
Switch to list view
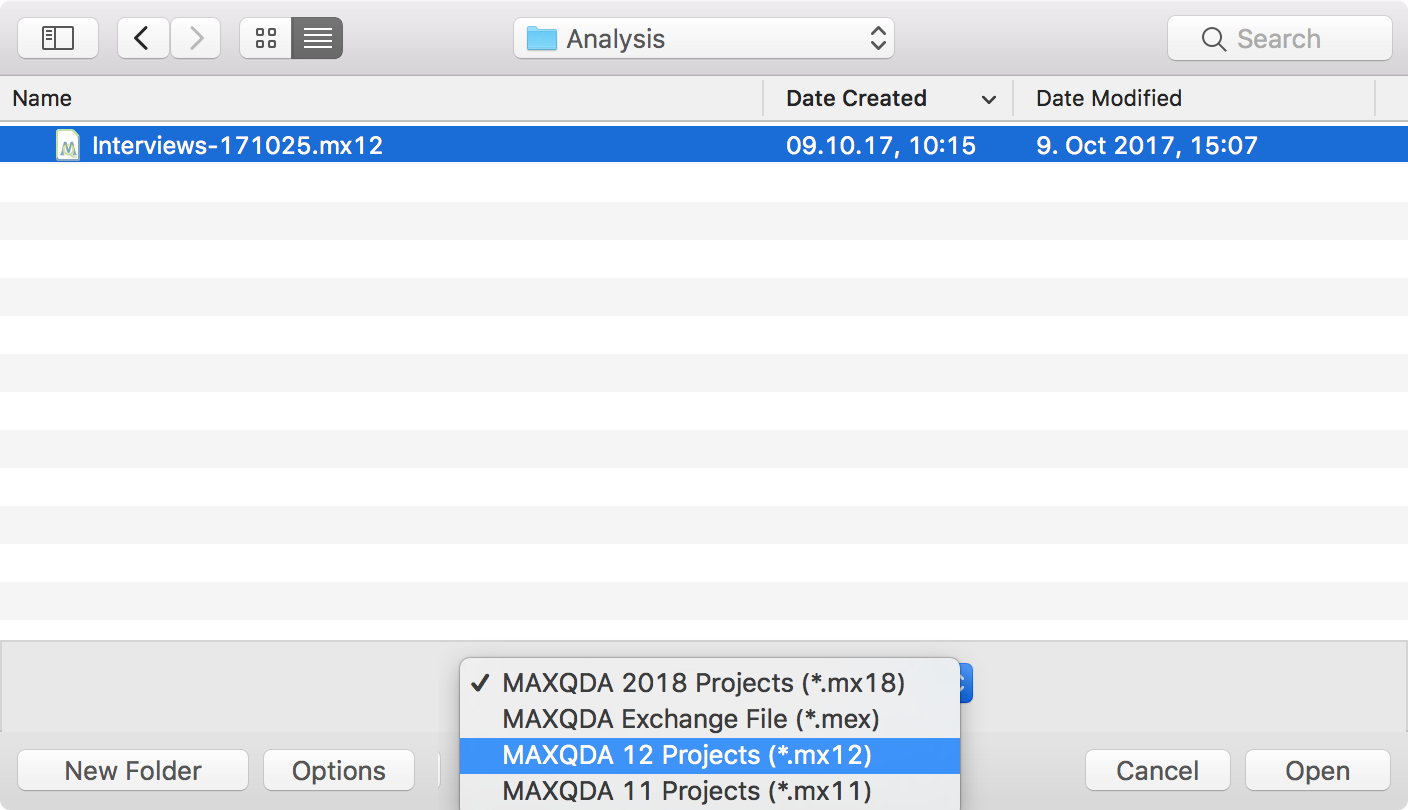(317, 39)
